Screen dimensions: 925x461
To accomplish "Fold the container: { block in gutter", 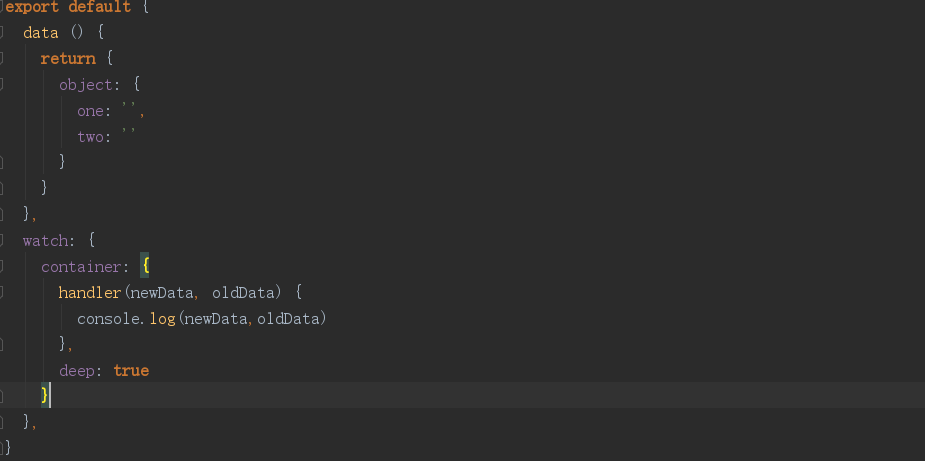I will [3, 266].
